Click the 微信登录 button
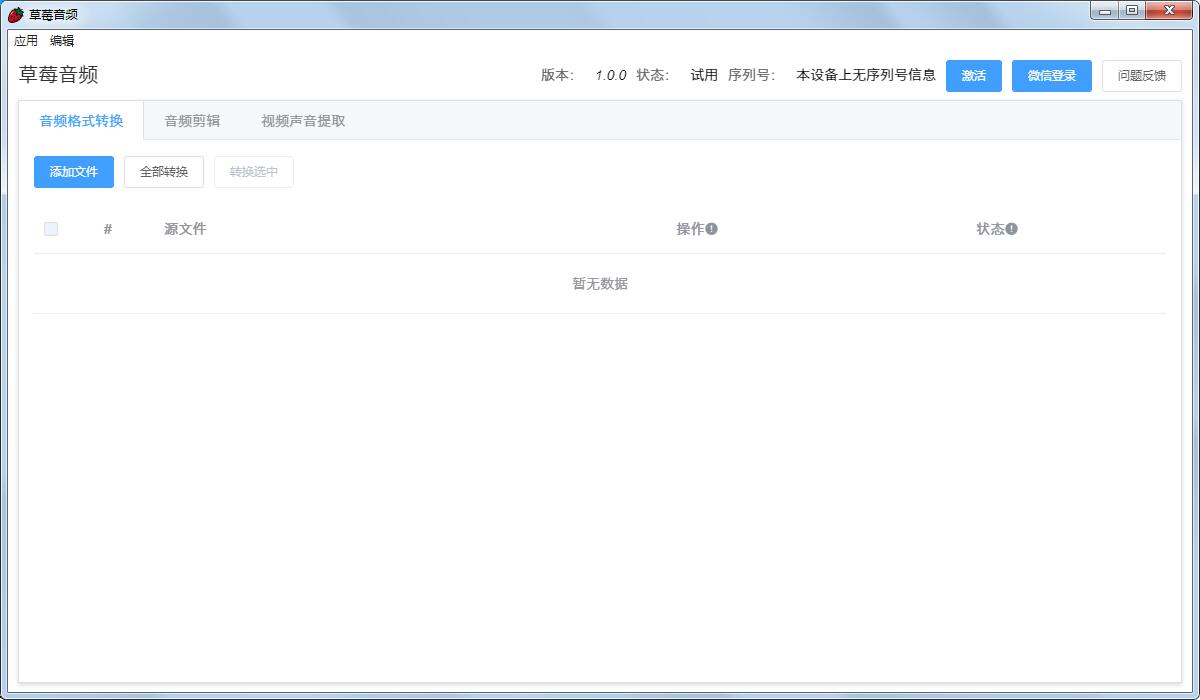Viewport: 1200px width, 700px height. (x=1052, y=76)
